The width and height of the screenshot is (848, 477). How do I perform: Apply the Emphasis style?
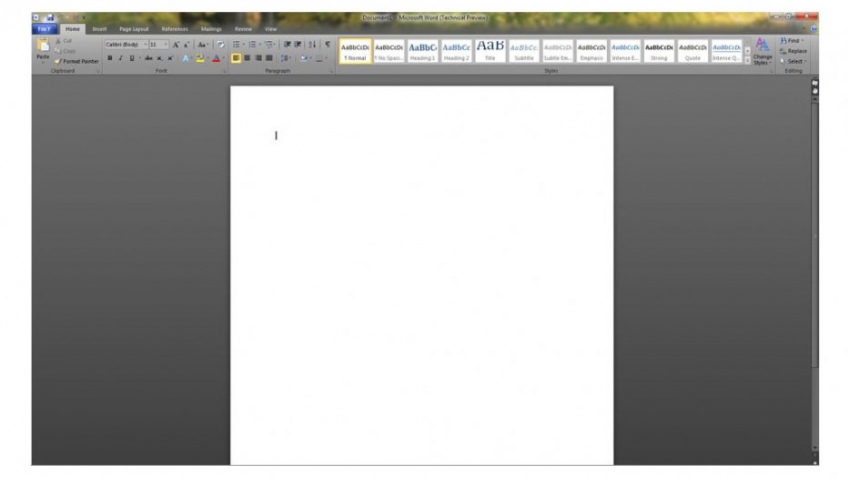tap(591, 51)
